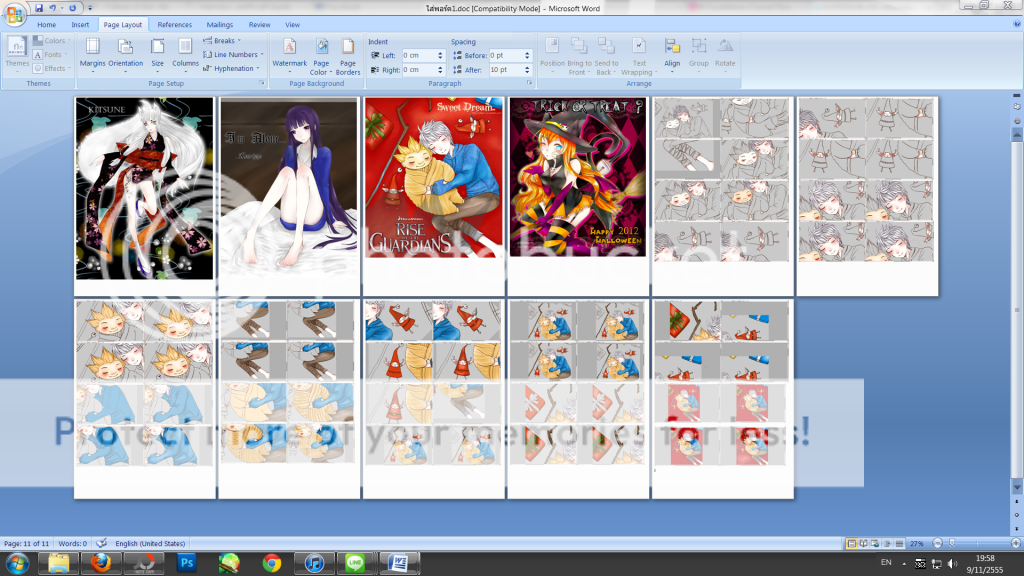Click the Page 11 of 11 indicator
The image size is (1024, 576).
[27, 543]
